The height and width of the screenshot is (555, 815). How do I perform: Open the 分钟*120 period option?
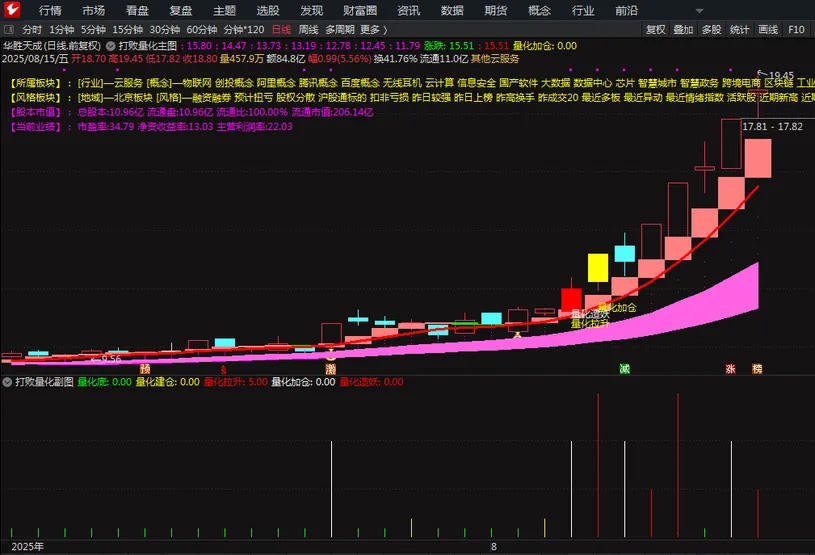[244, 30]
